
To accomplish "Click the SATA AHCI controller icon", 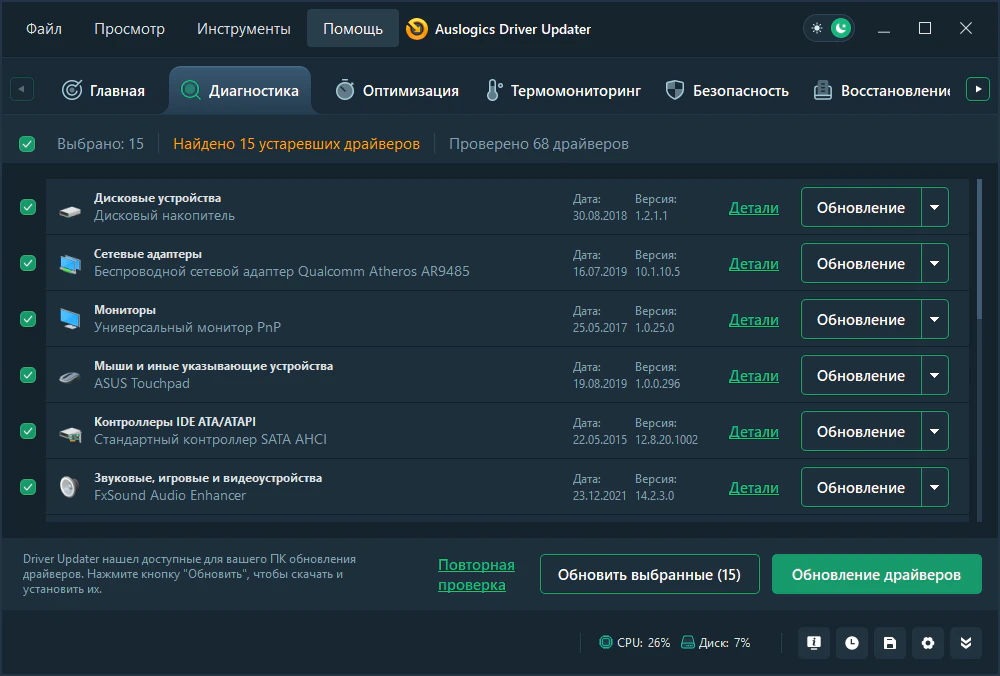I will 70,434.
